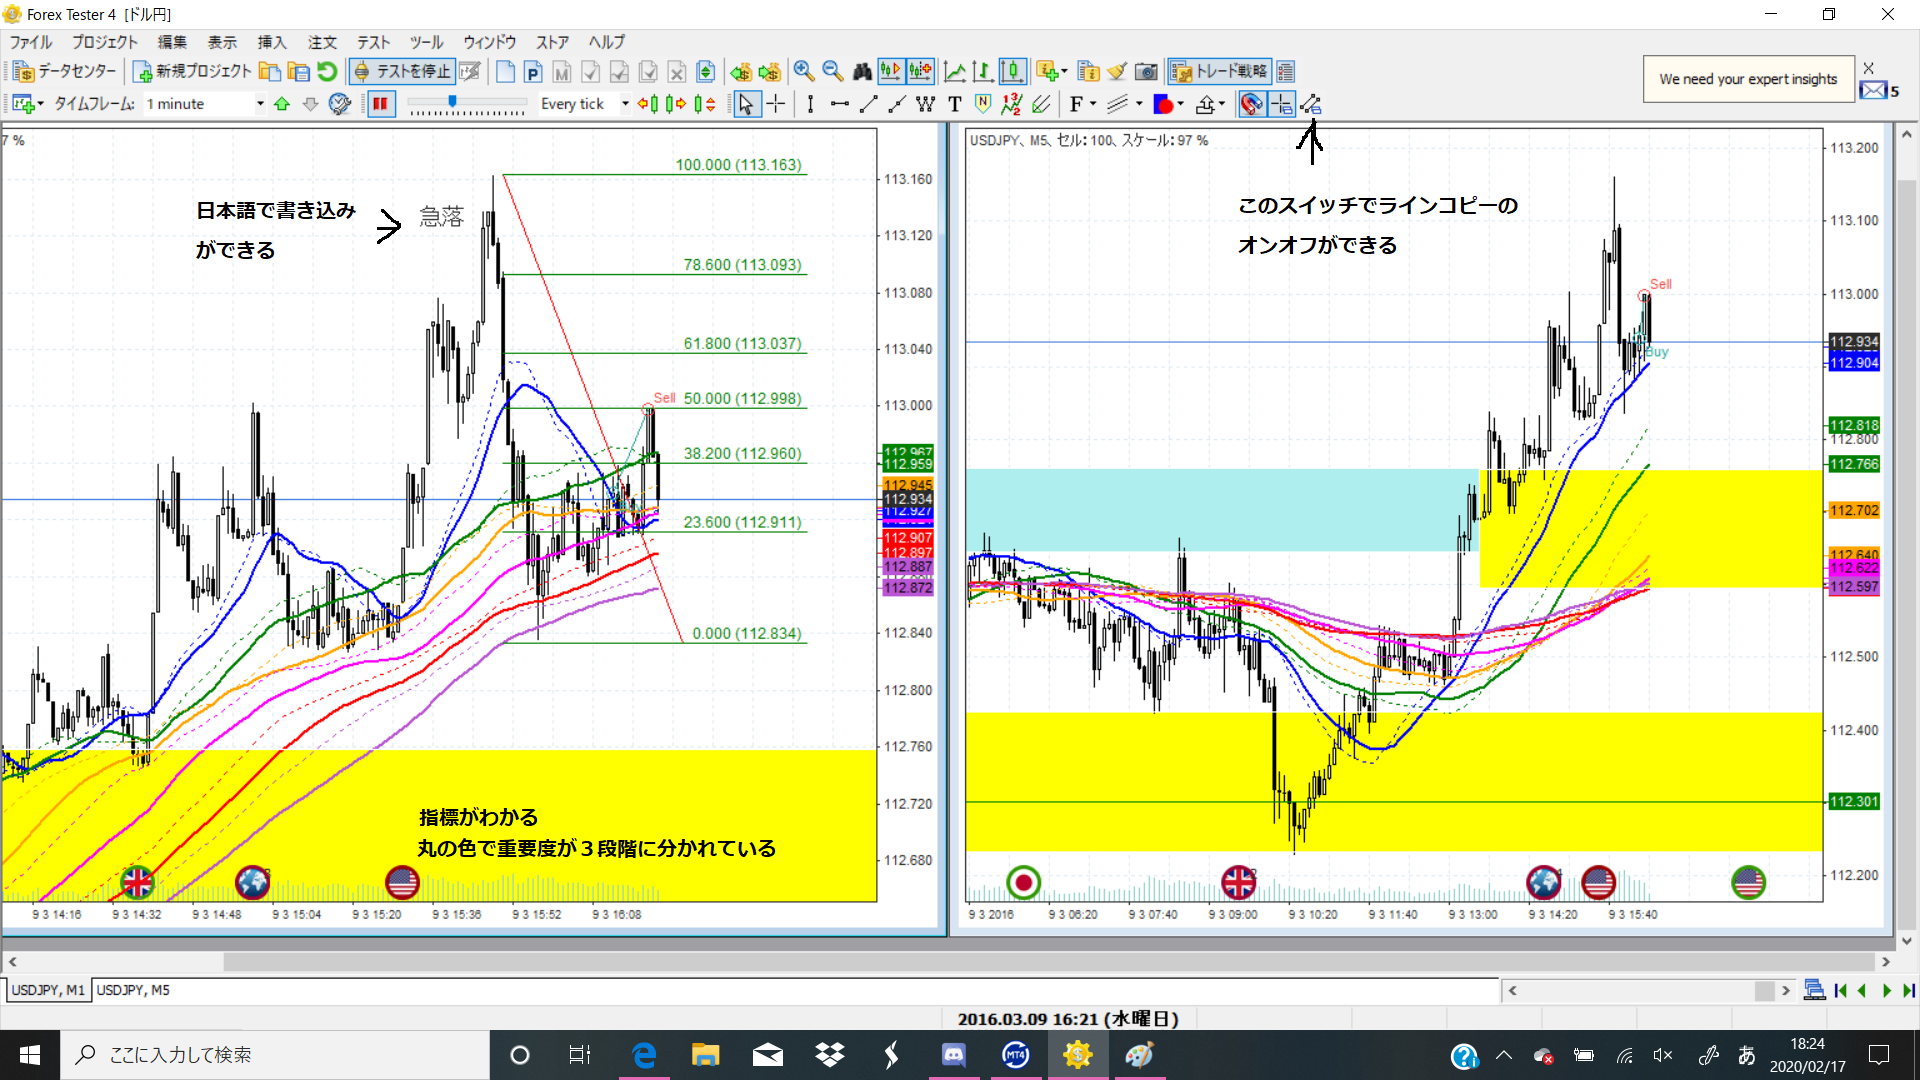Open the timeframe 1 minute dropdown
1920x1080 pixels.
(x=260, y=104)
